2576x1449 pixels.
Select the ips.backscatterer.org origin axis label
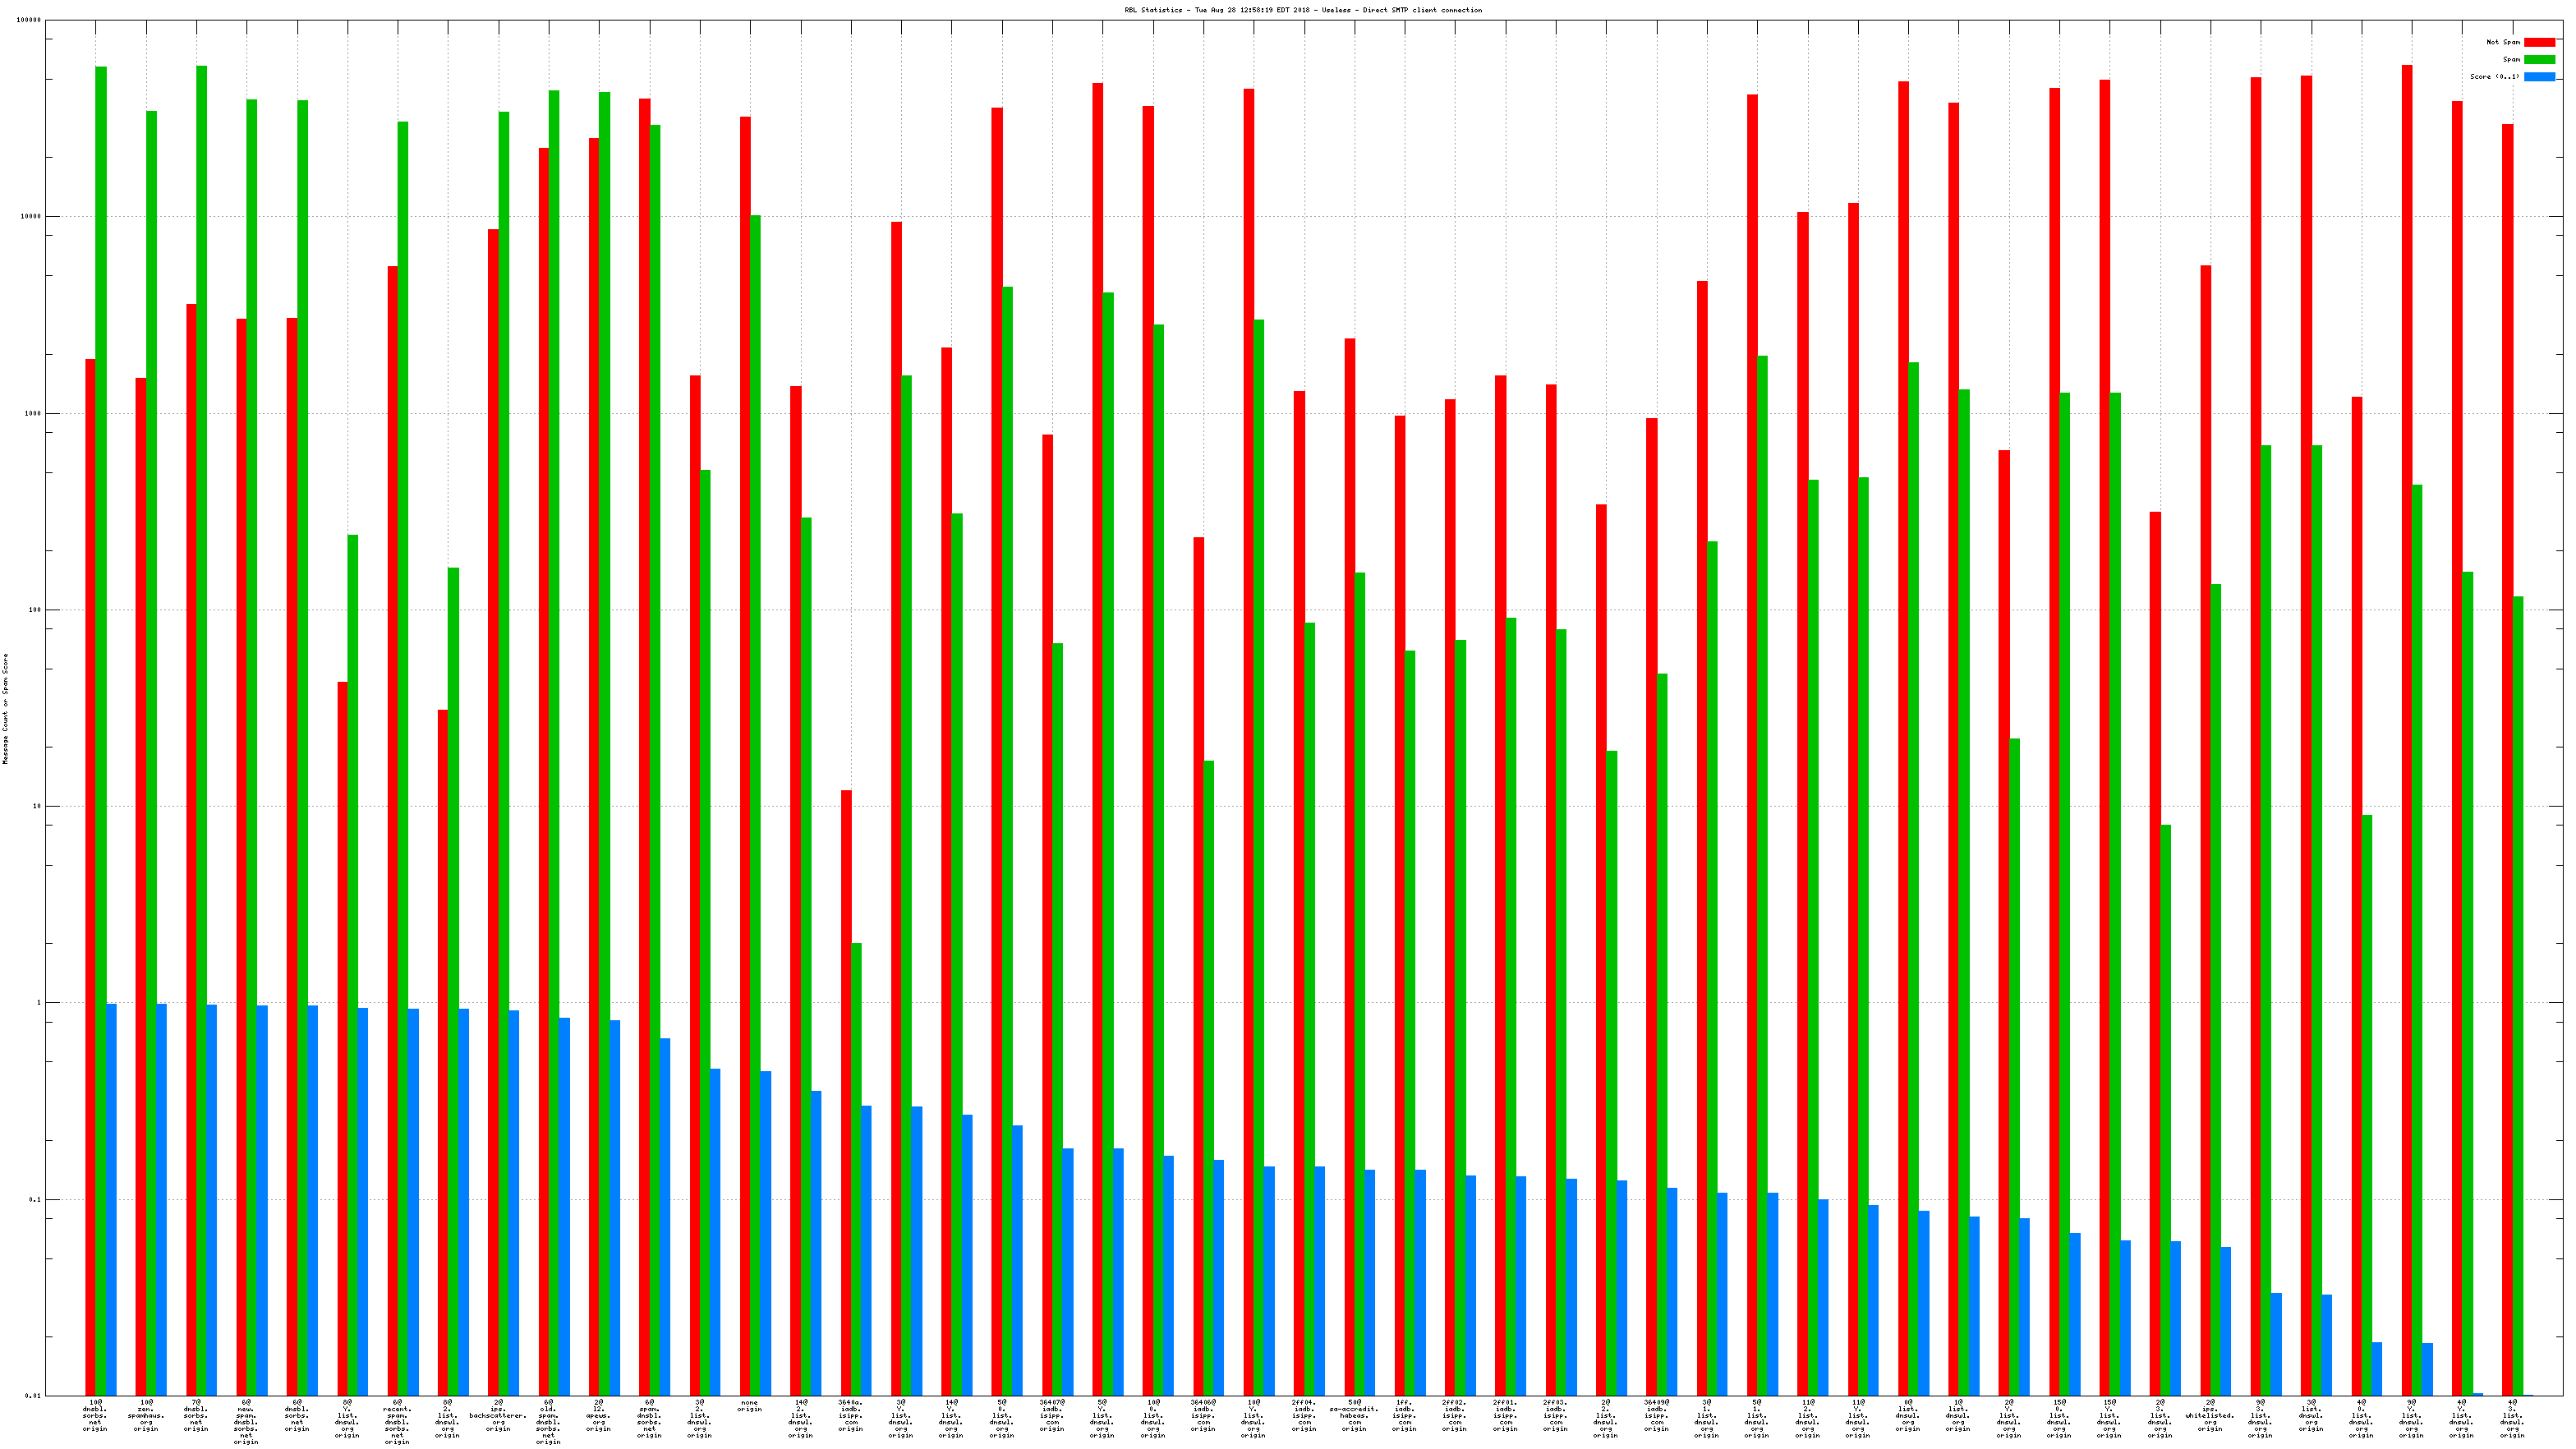click(x=498, y=1416)
